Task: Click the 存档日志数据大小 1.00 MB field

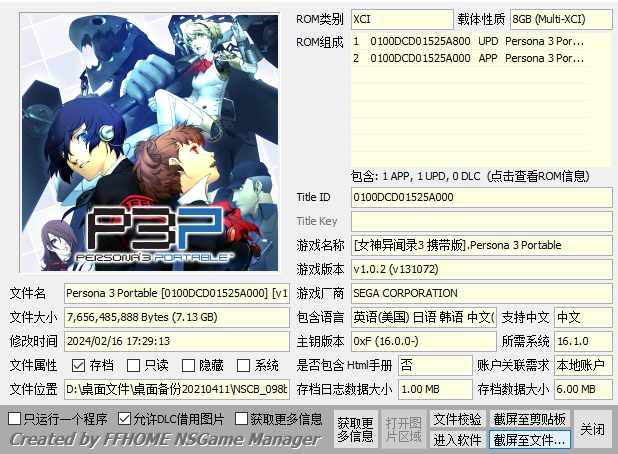Action: (x=436, y=389)
